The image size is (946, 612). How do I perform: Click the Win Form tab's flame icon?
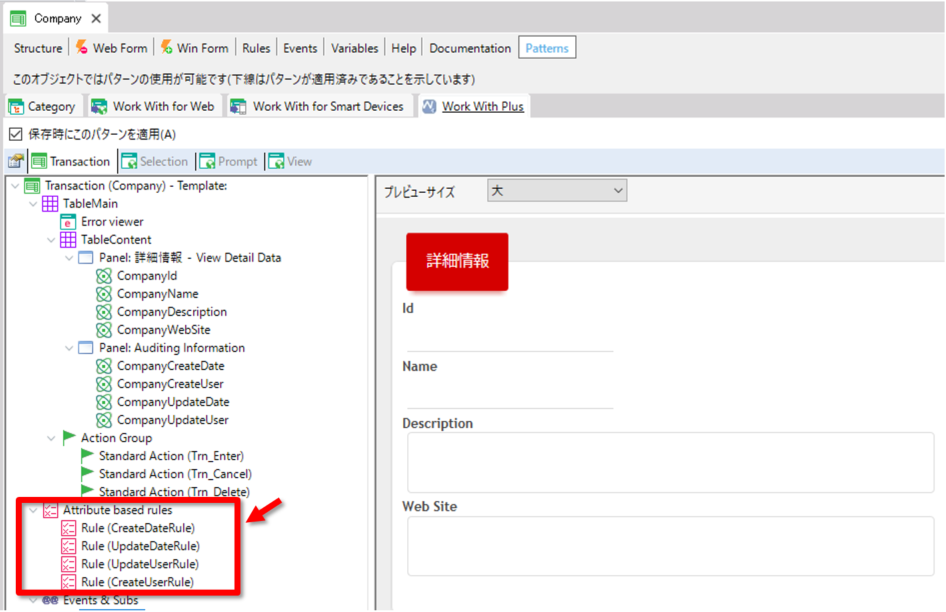click(x=167, y=47)
